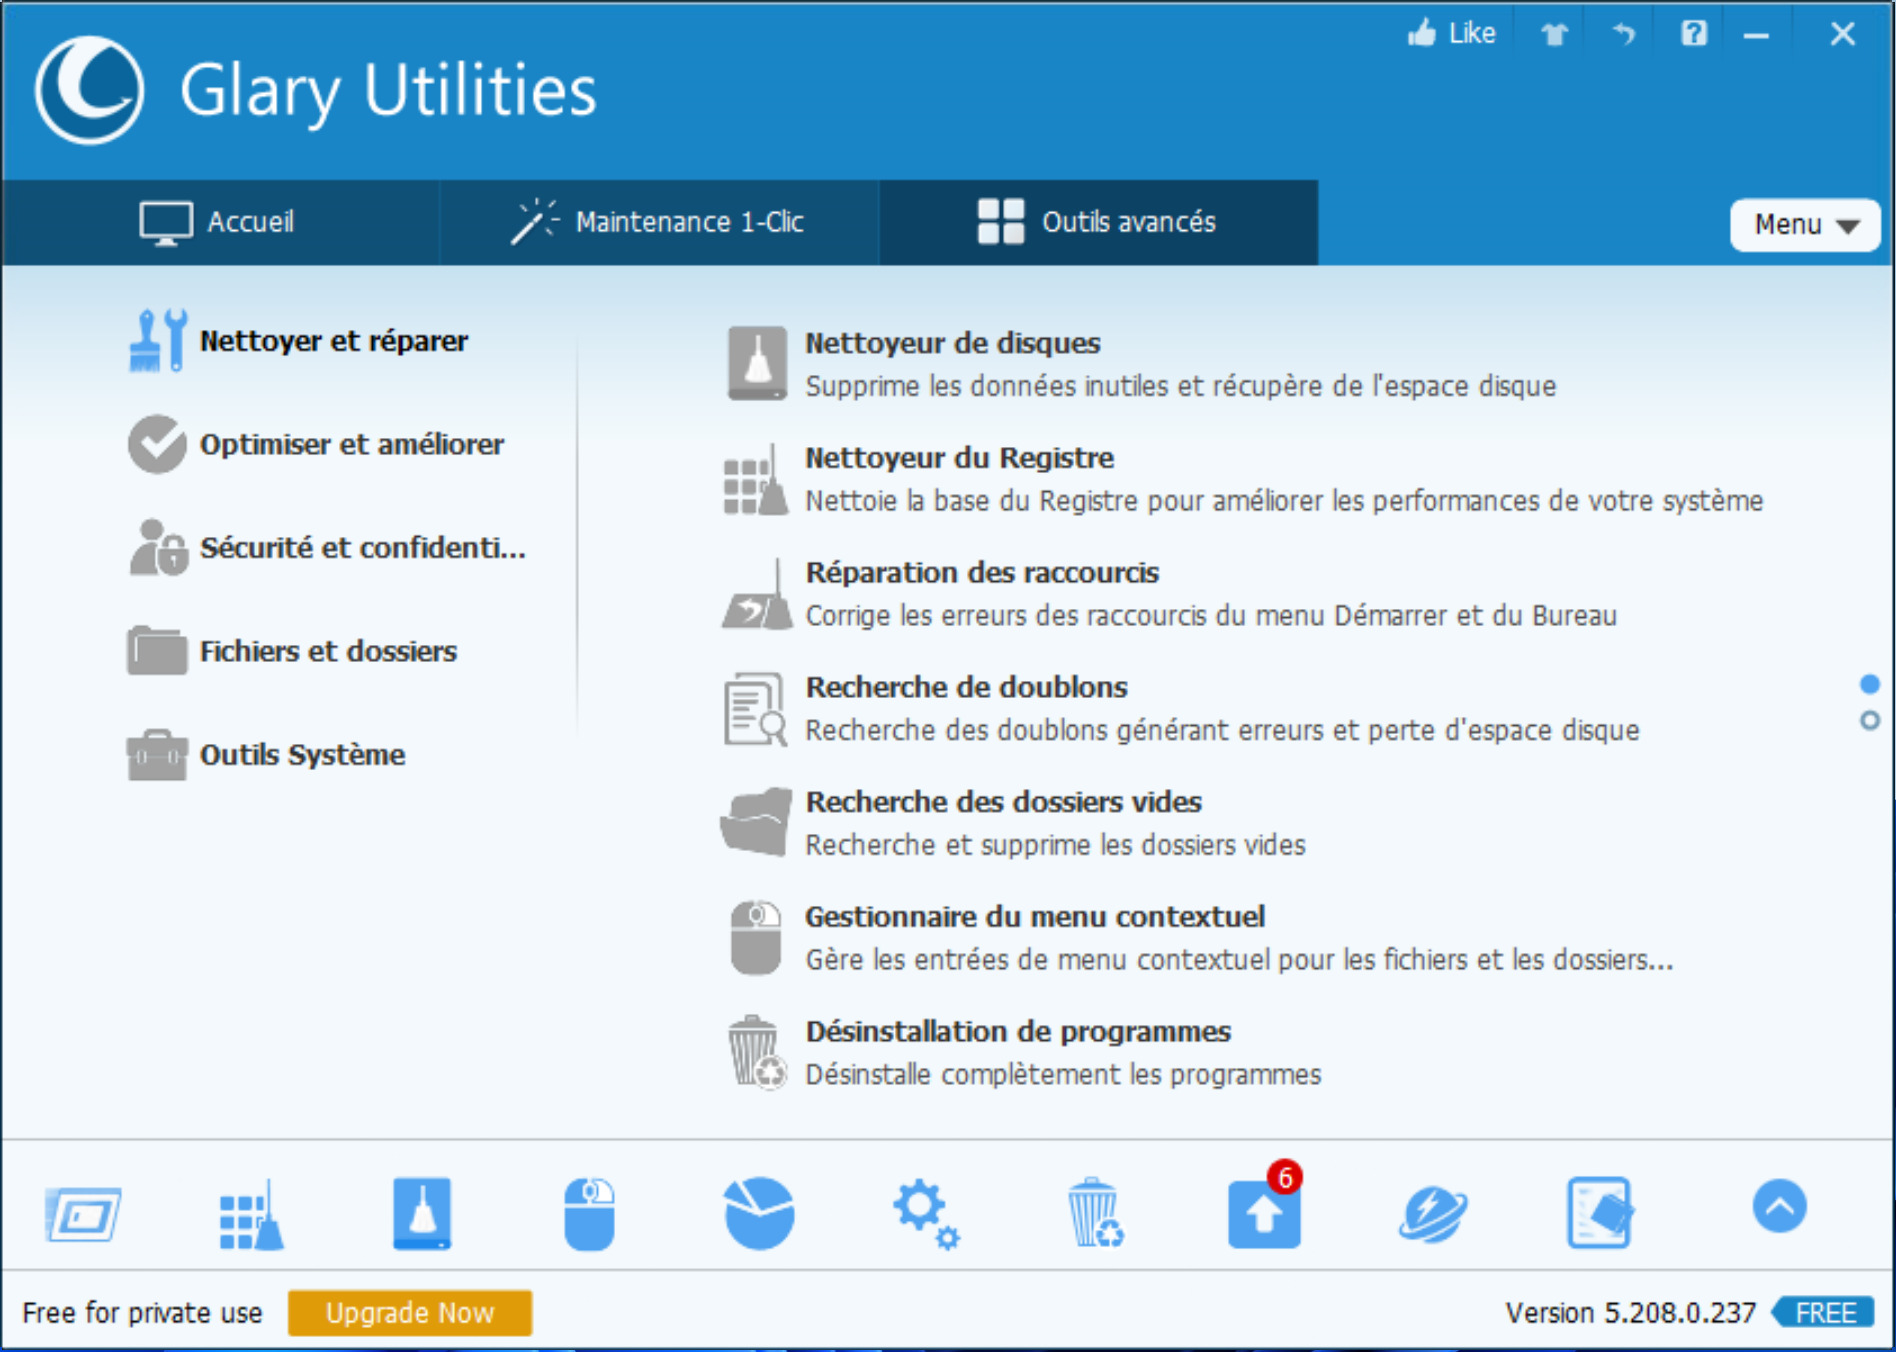The height and width of the screenshot is (1352, 1896).
Task: Start Recherche des dossiers vides
Action: 1013,823
